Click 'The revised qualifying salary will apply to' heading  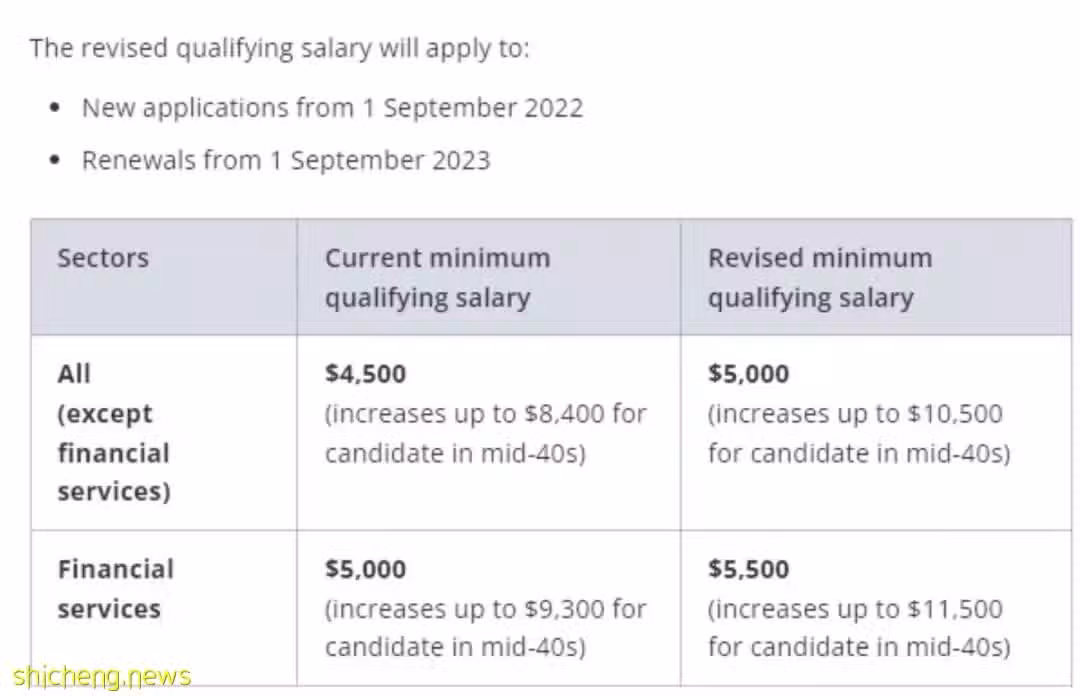[x=280, y=48]
